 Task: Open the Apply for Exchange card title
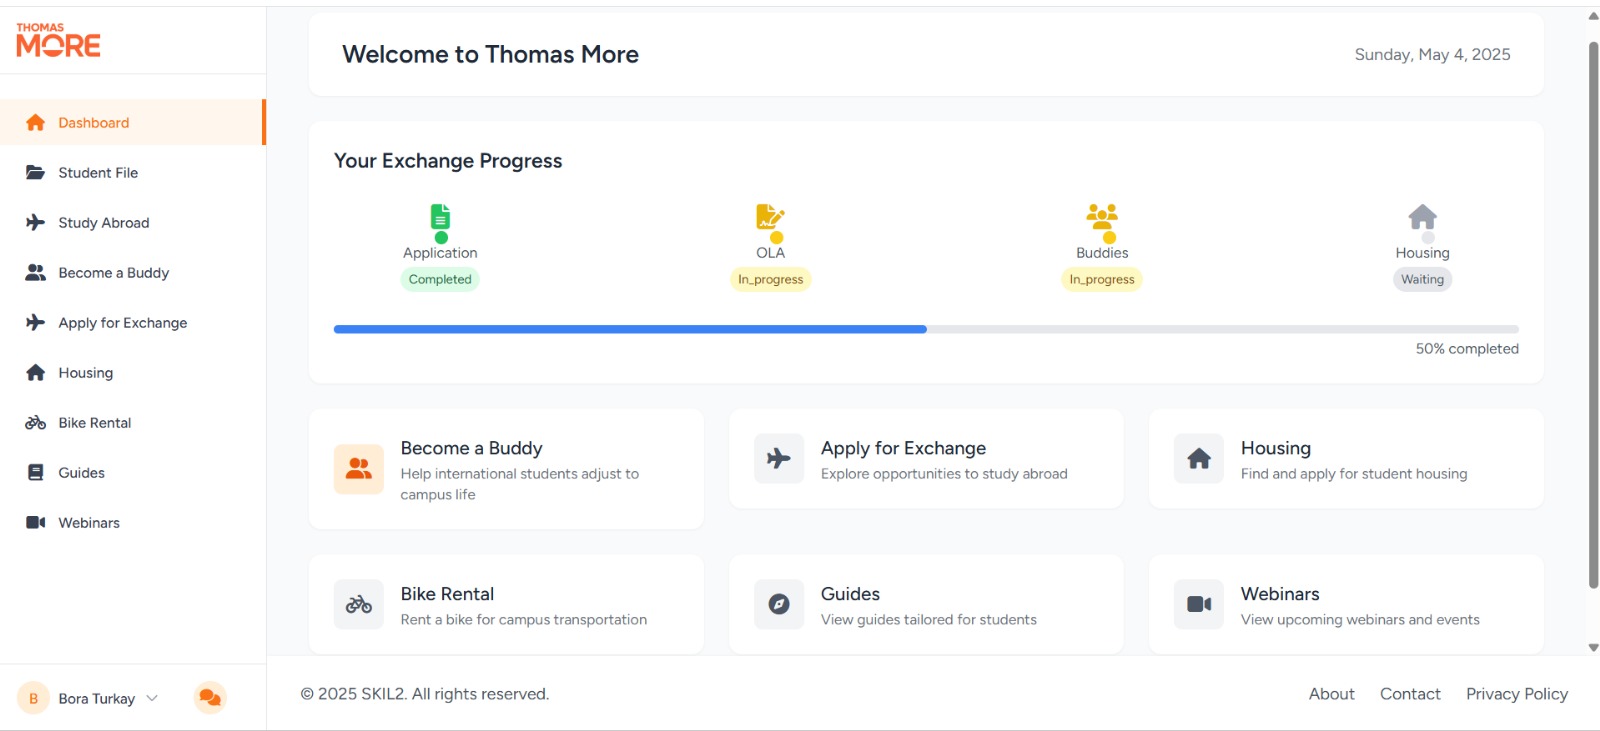903,448
